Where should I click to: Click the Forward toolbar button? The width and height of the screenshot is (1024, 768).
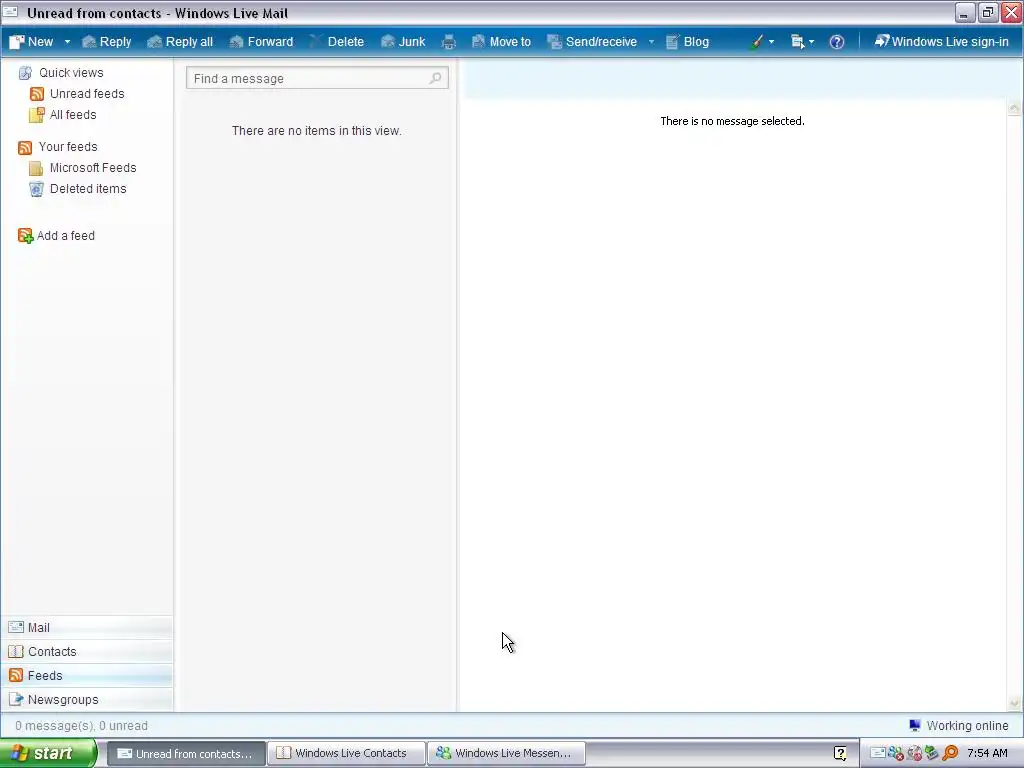[x=261, y=42]
